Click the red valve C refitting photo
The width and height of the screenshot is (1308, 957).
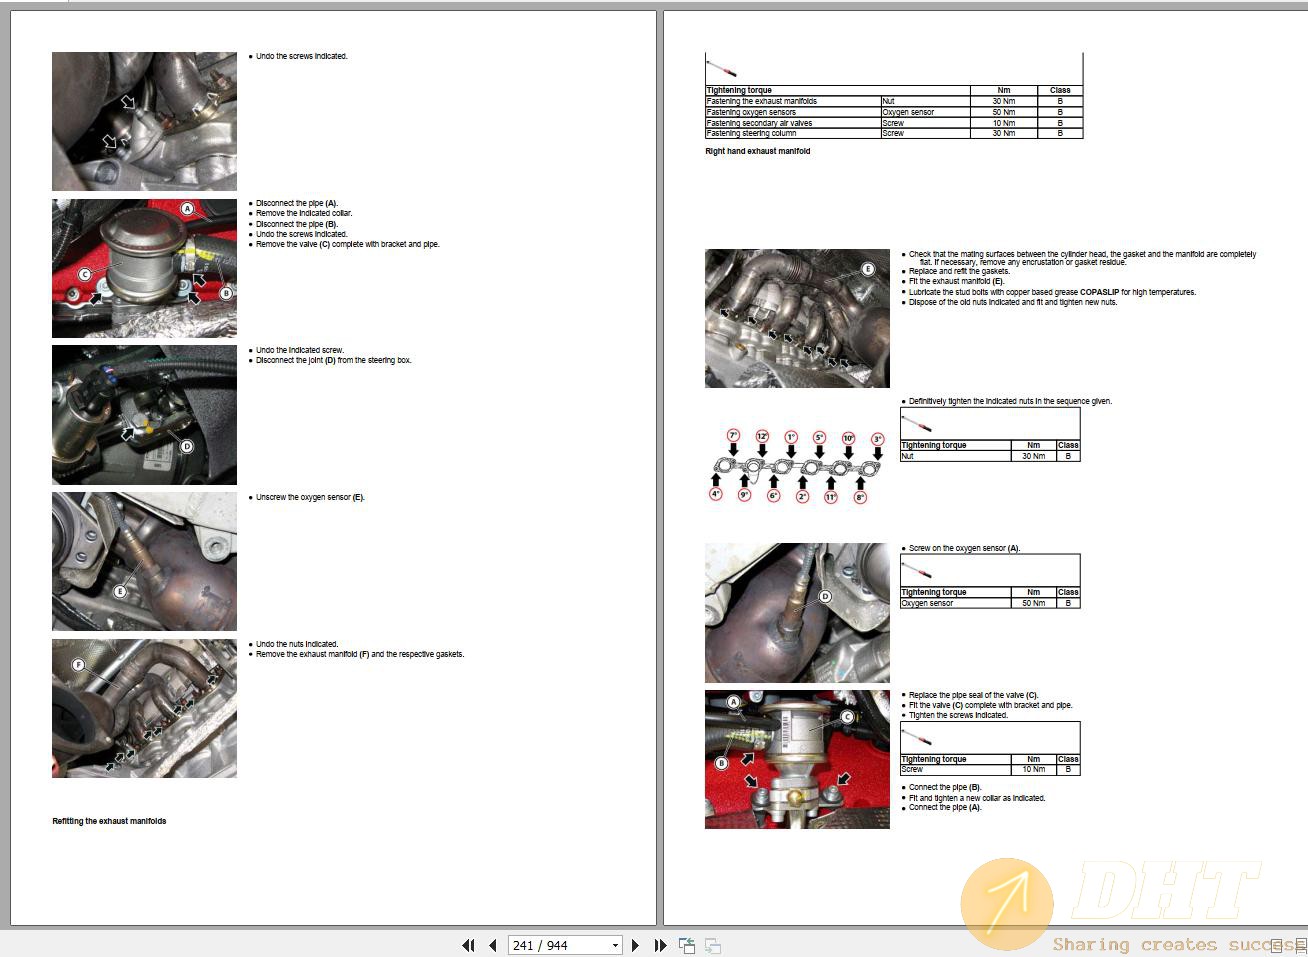click(x=797, y=759)
